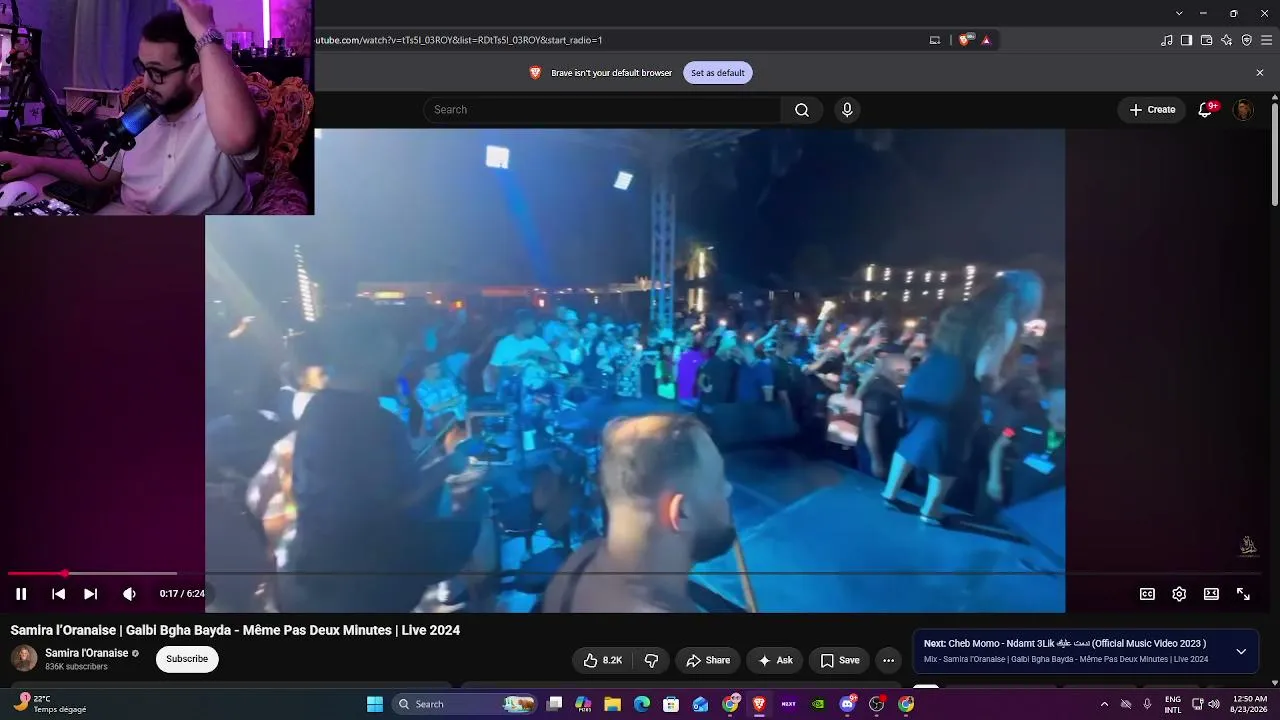
Task: Expand the Next playlist panel chevron
Action: coord(1241,651)
